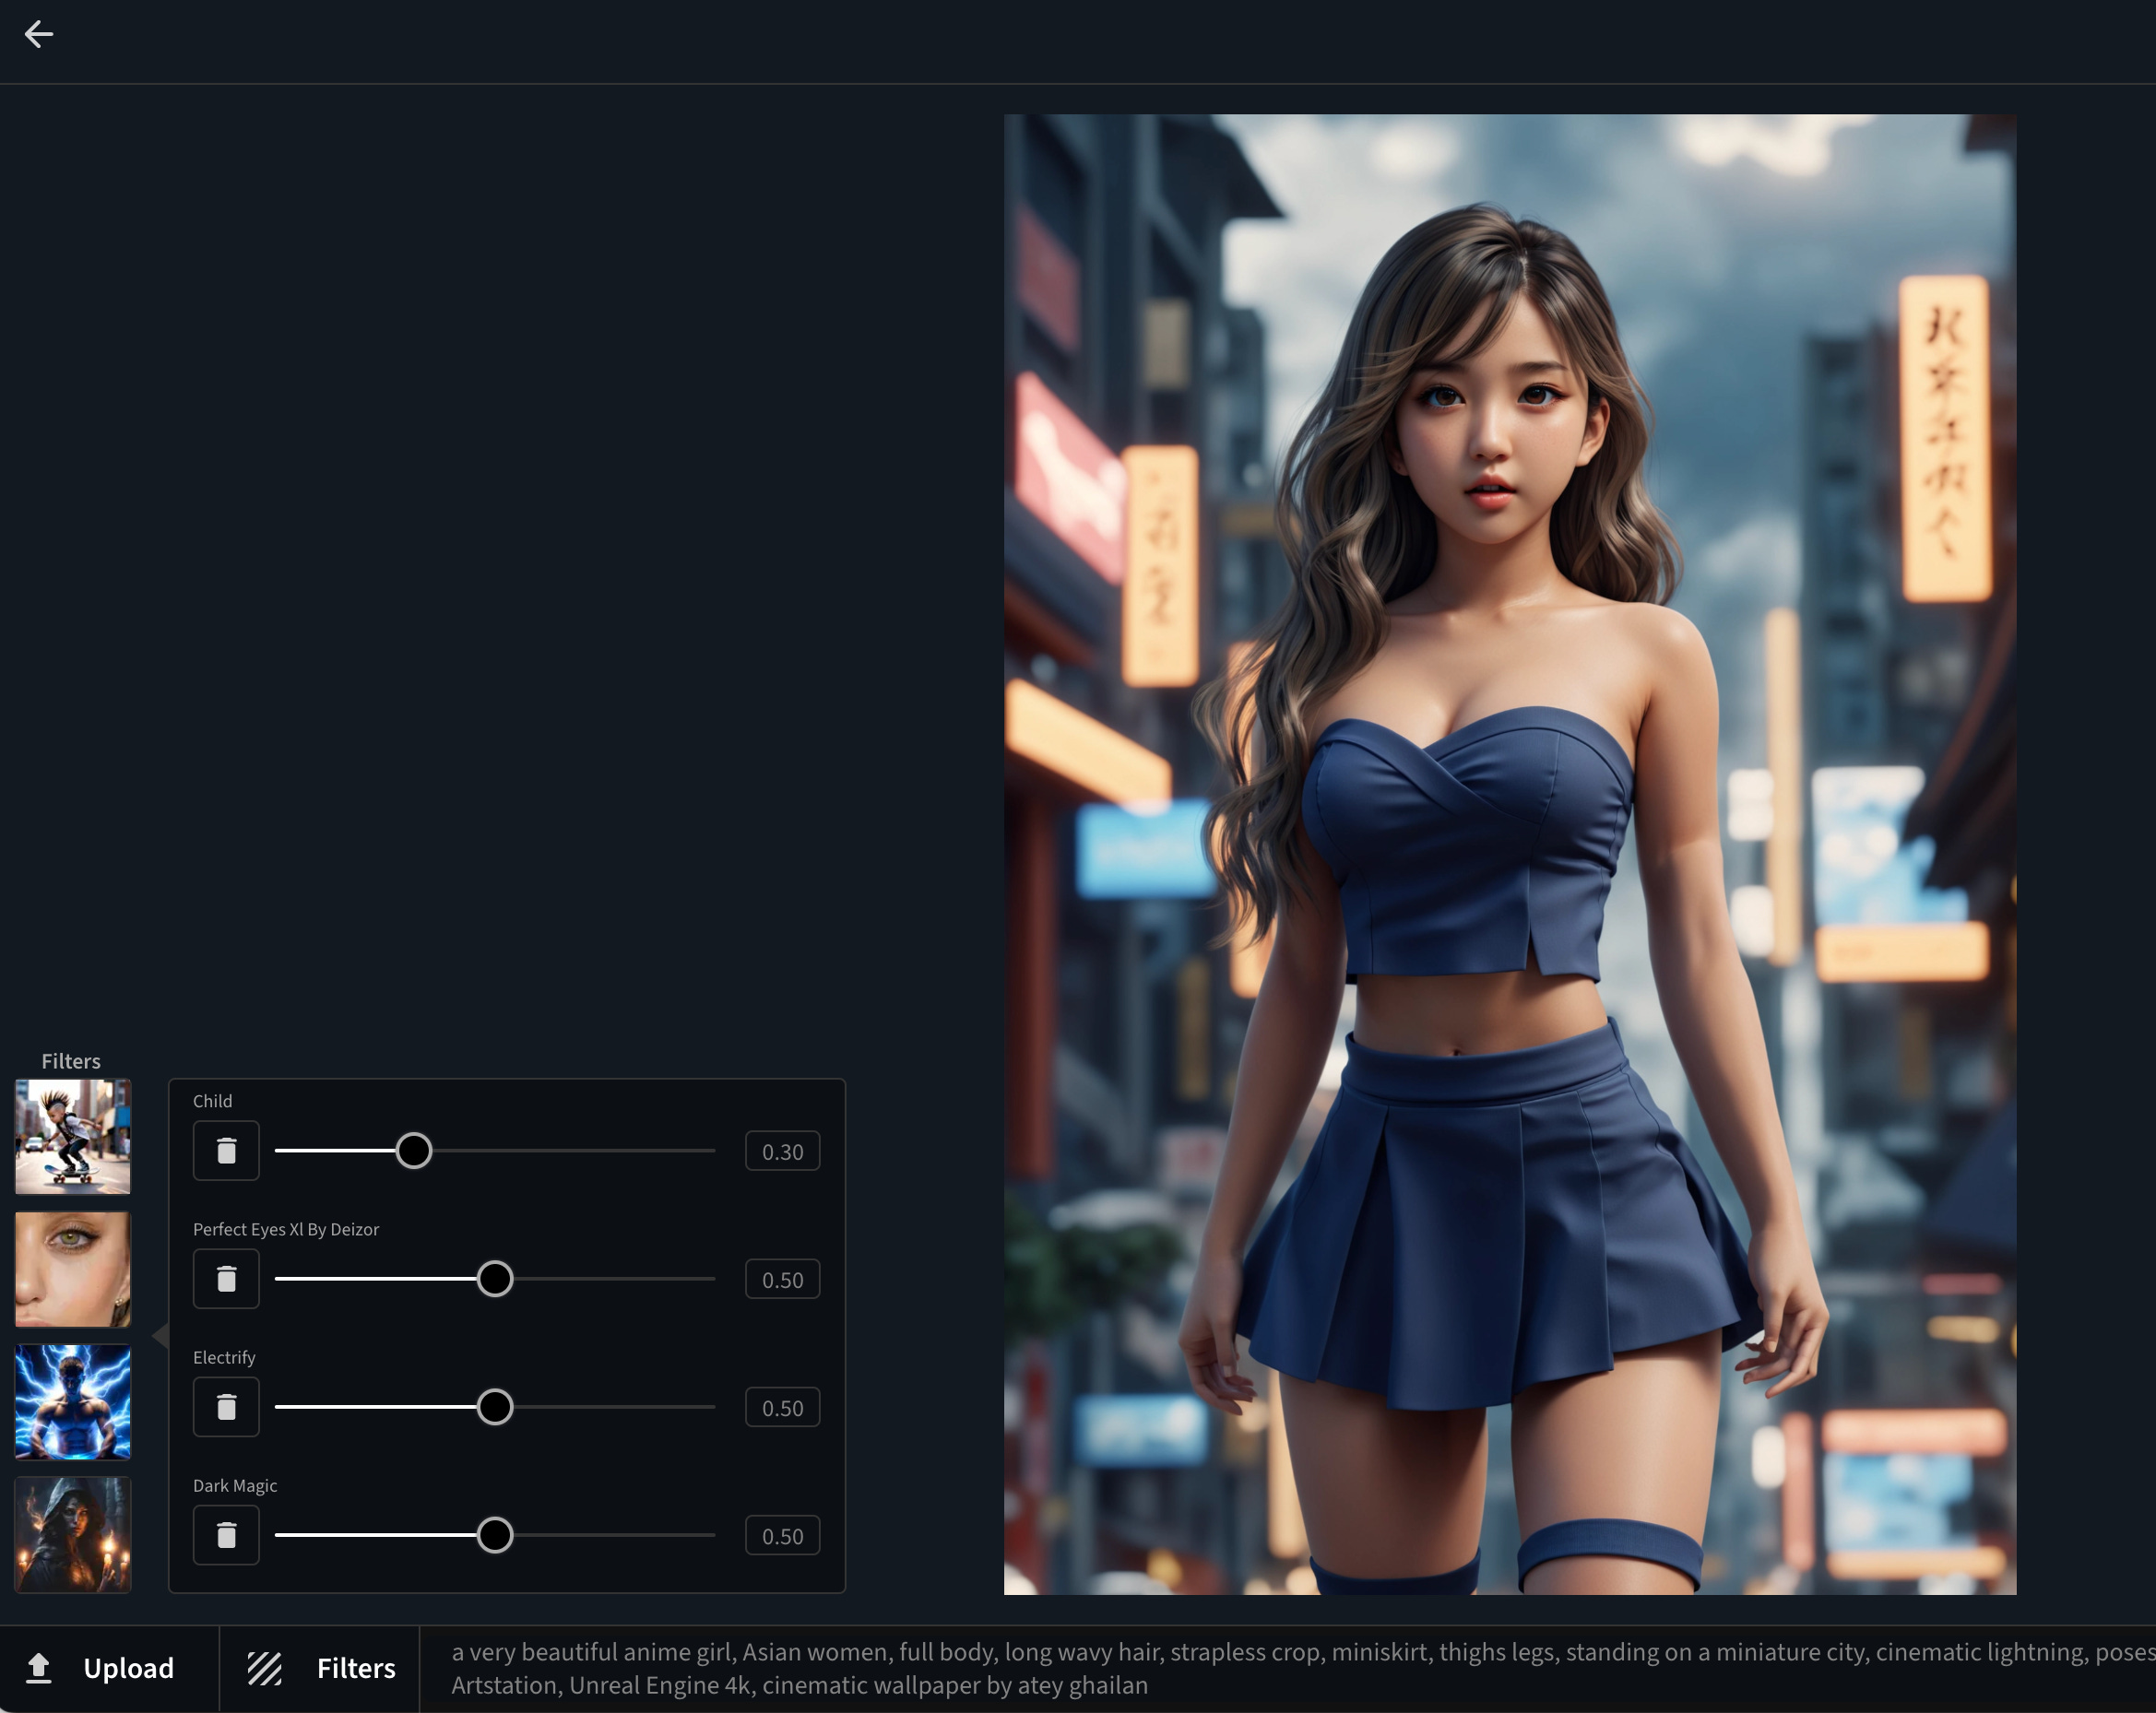The height and width of the screenshot is (1713, 2156).
Task: Click the Perfect Eyes slider knob
Action: click(495, 1279)
